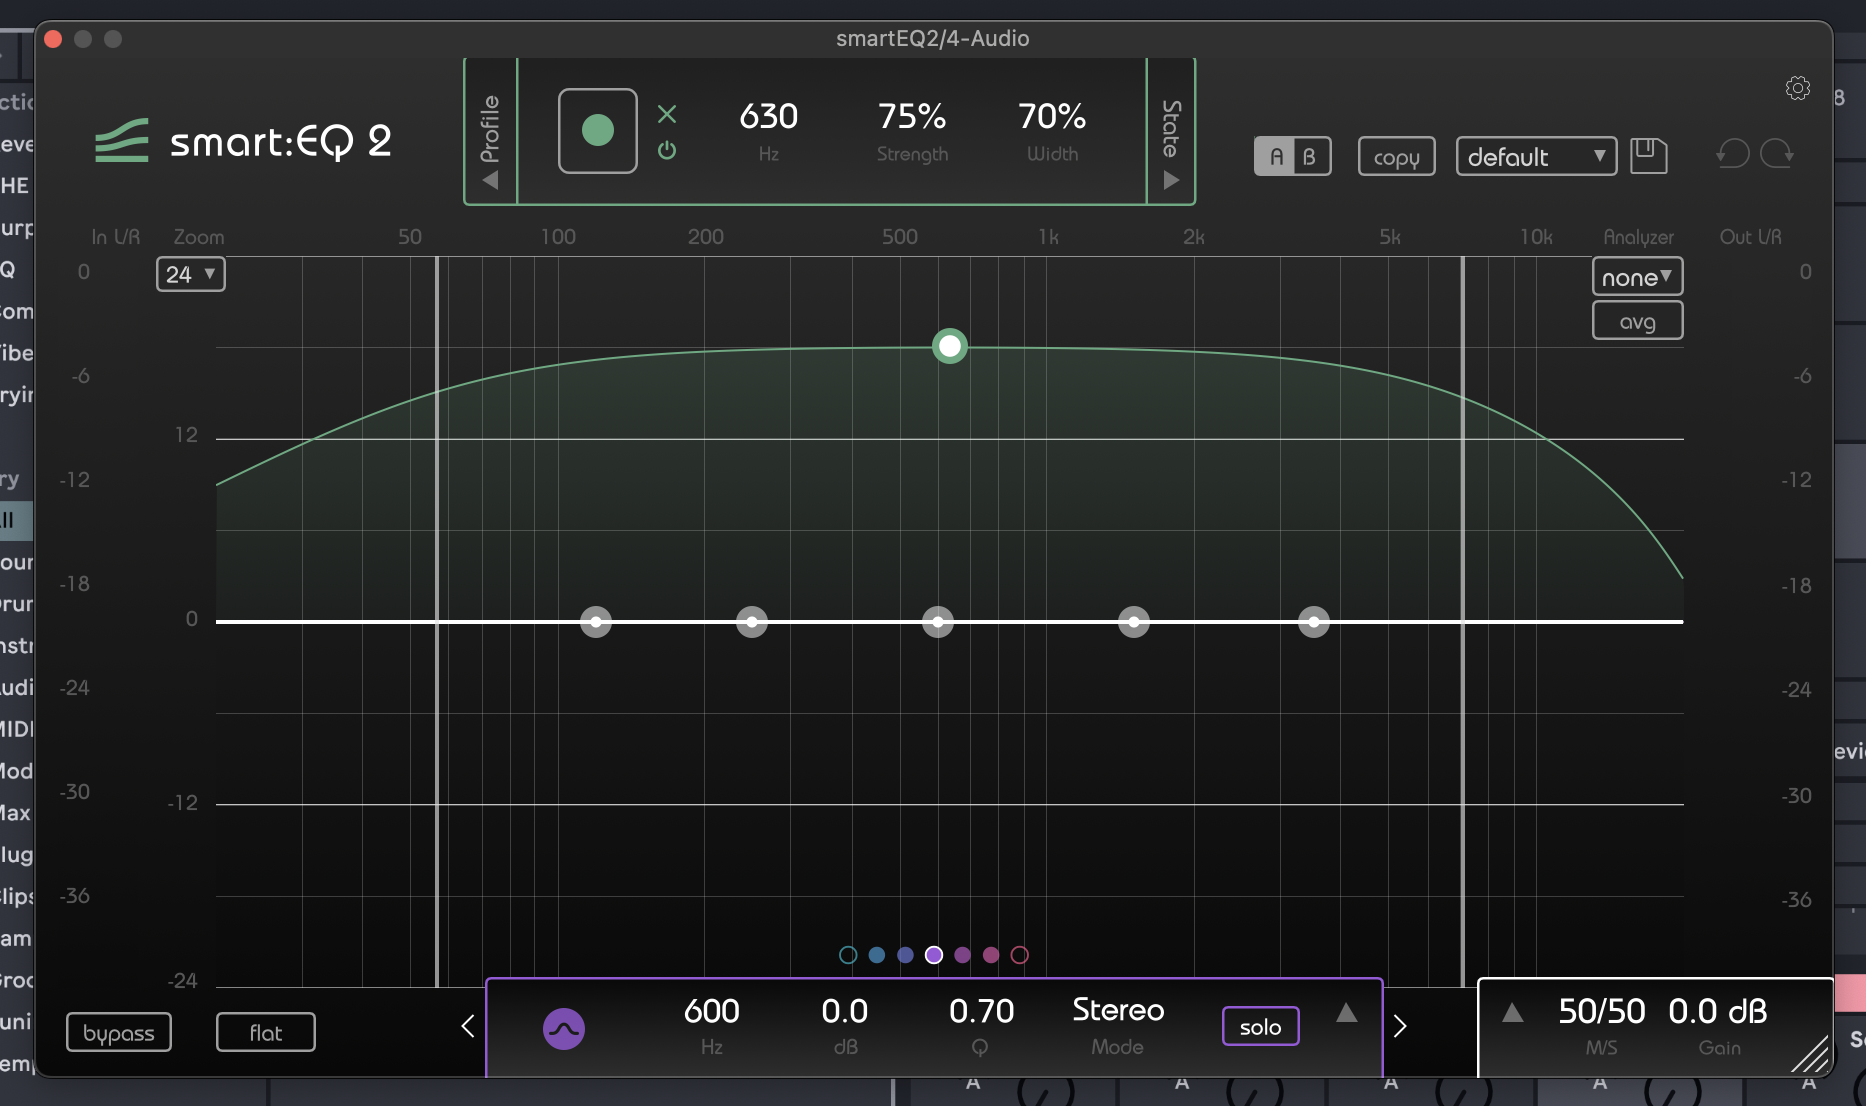Open the Analyzer none dropdown

point(1637,277)
